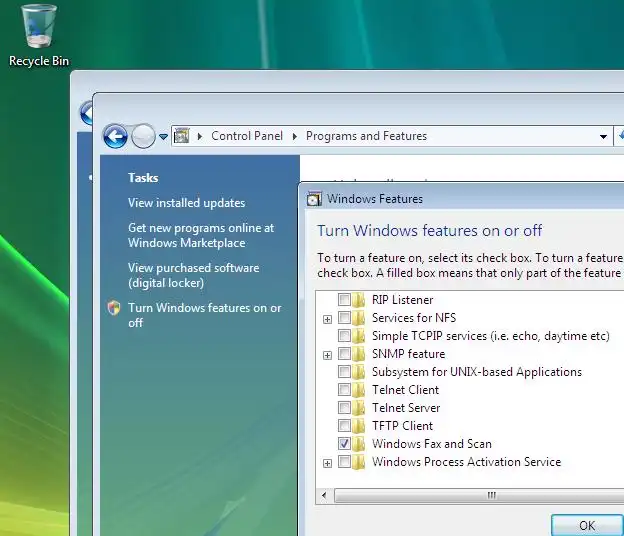Toggle Windows Process Activation Service checkbox
This screenshot has width=624, height=536.
point(344,462)
